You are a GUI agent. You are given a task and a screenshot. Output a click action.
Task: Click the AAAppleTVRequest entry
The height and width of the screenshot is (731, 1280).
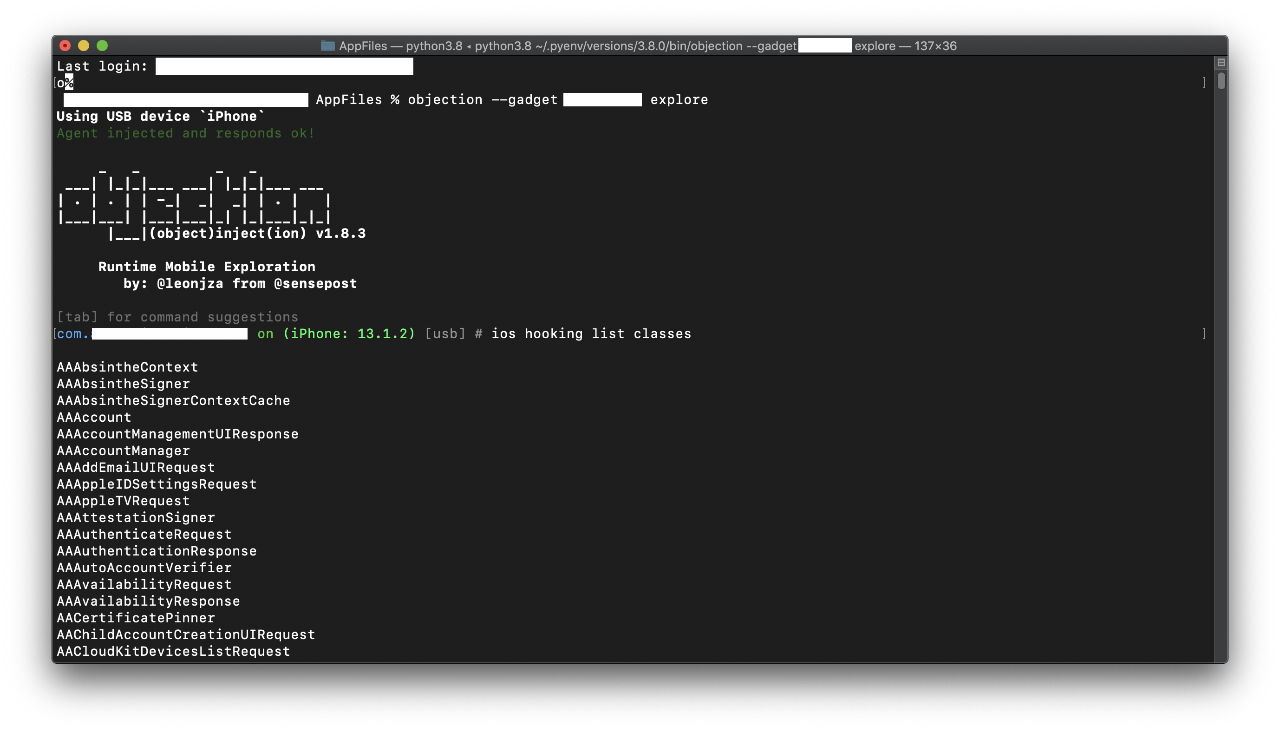click(123, 501)
